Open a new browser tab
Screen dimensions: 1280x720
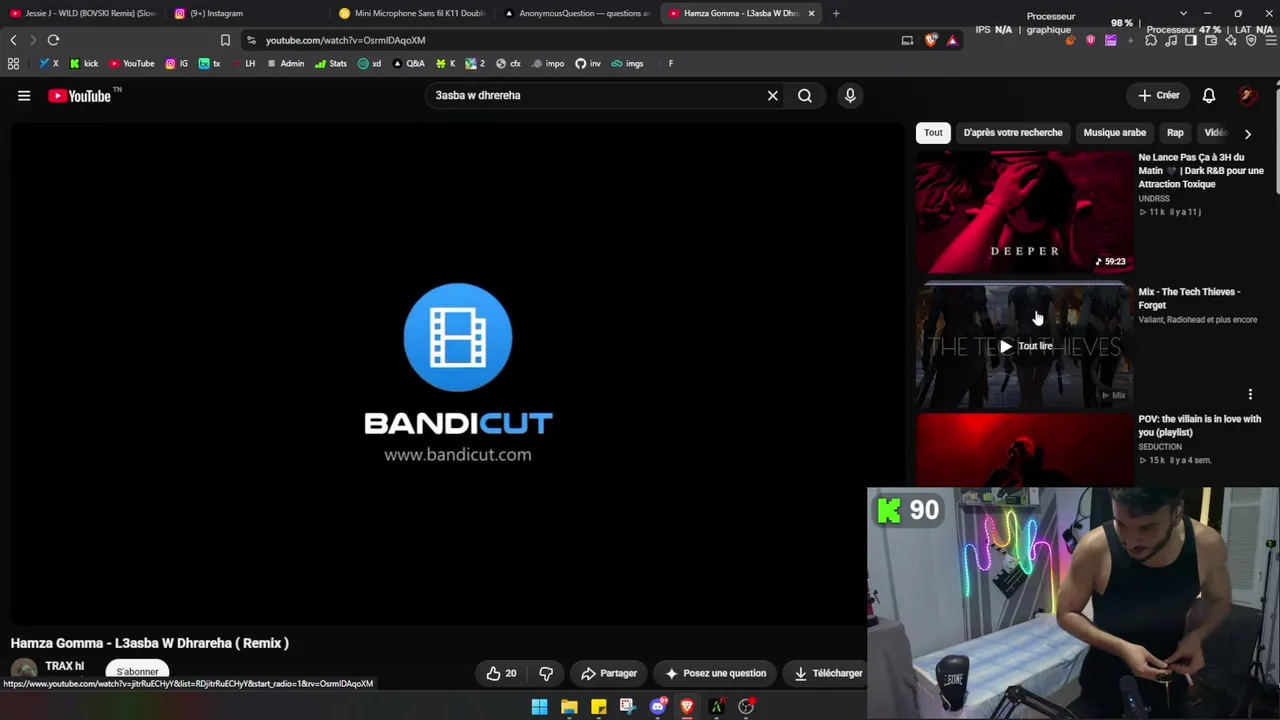coord(836,13)
